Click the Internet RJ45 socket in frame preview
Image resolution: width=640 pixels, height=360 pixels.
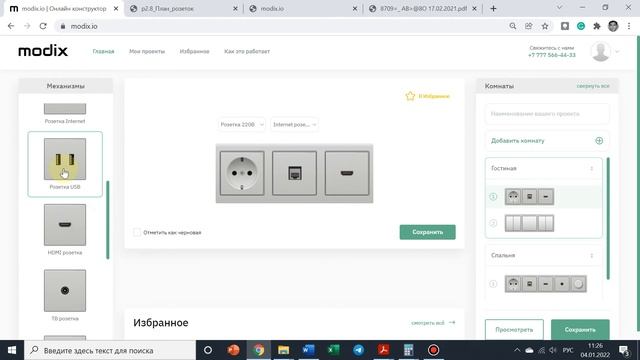294,173
